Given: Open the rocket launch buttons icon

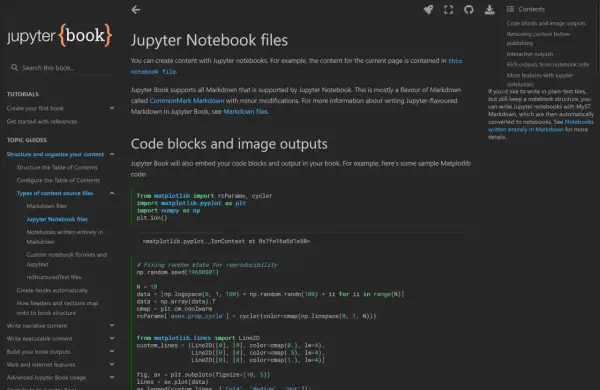Looking at the screenshot, I should [429, 10].
